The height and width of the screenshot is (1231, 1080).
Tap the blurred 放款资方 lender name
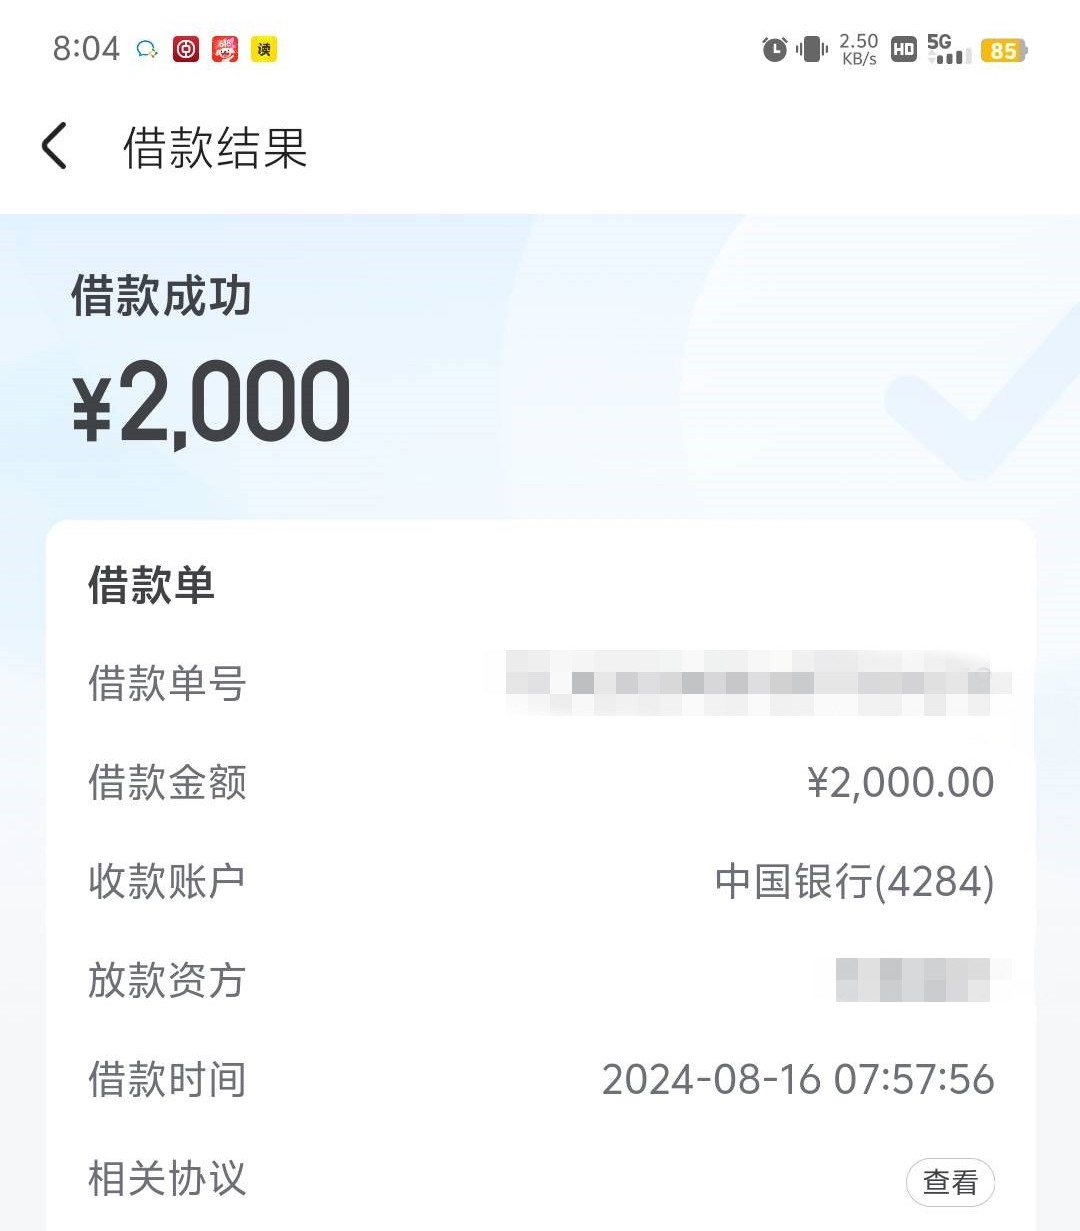920,980
